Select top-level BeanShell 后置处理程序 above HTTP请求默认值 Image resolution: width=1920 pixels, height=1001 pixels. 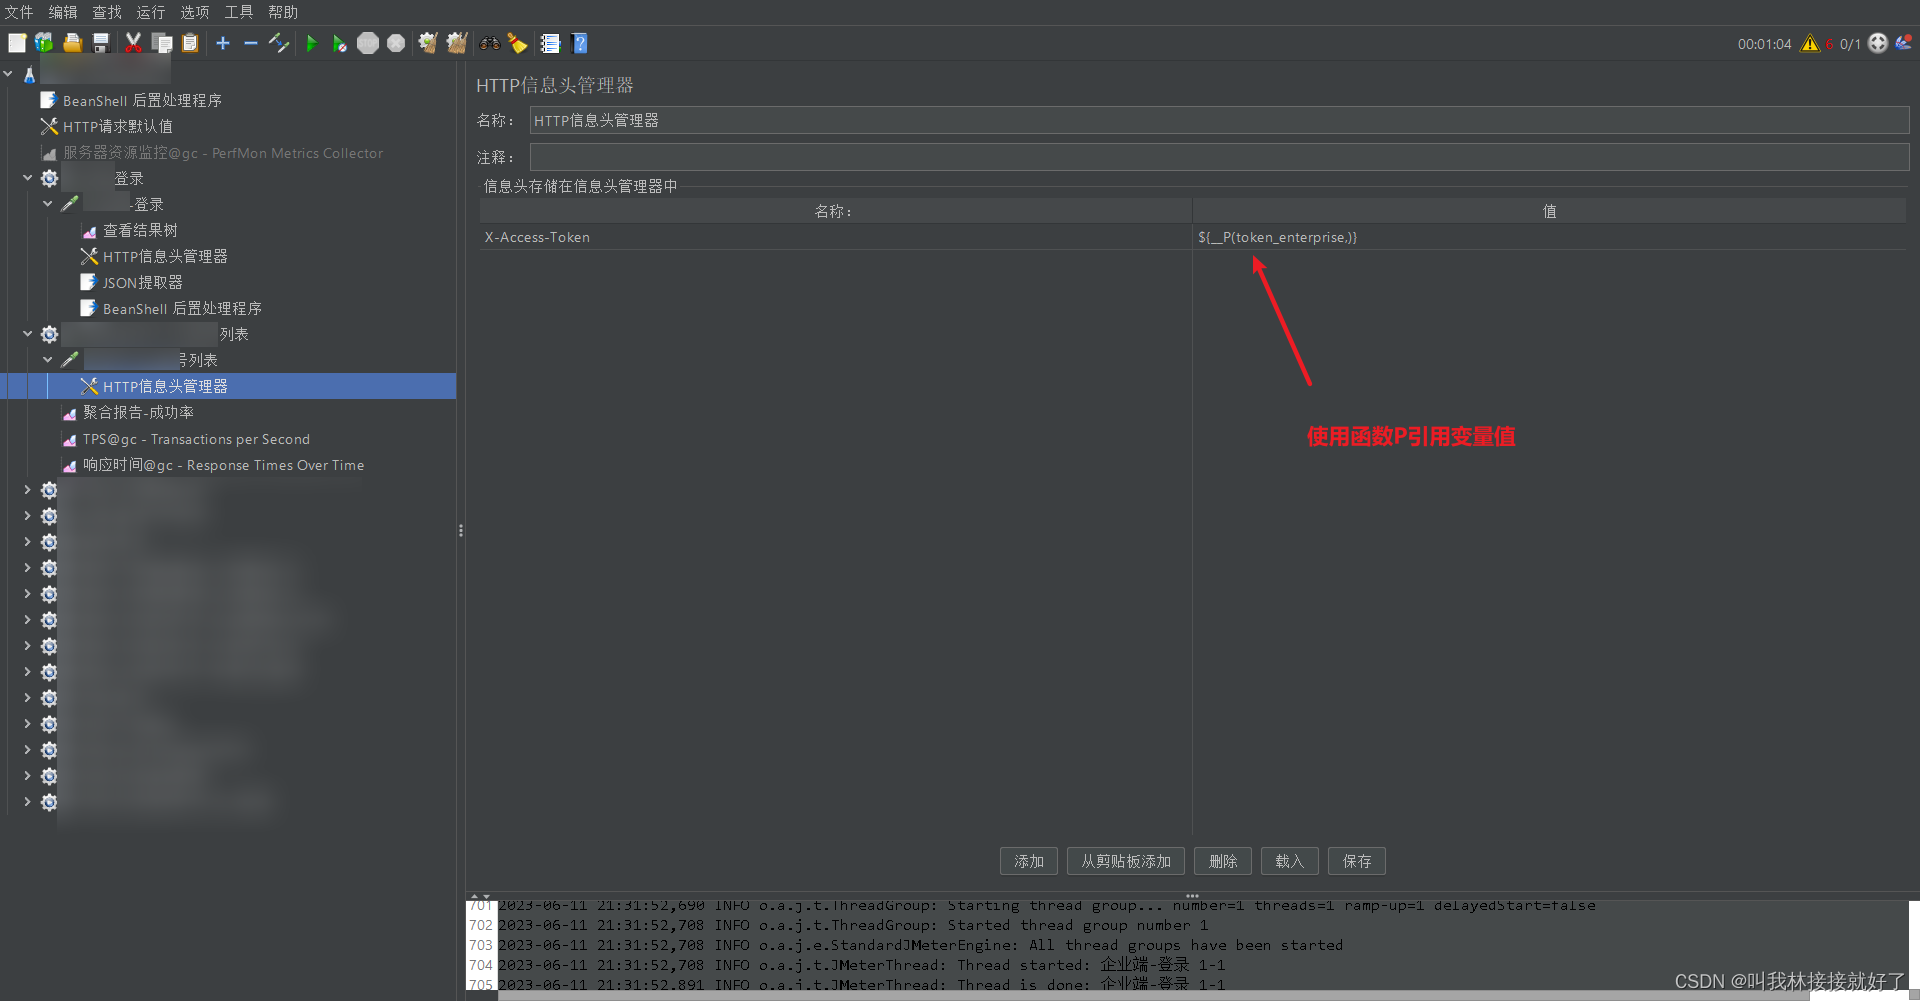coord(131,100)
